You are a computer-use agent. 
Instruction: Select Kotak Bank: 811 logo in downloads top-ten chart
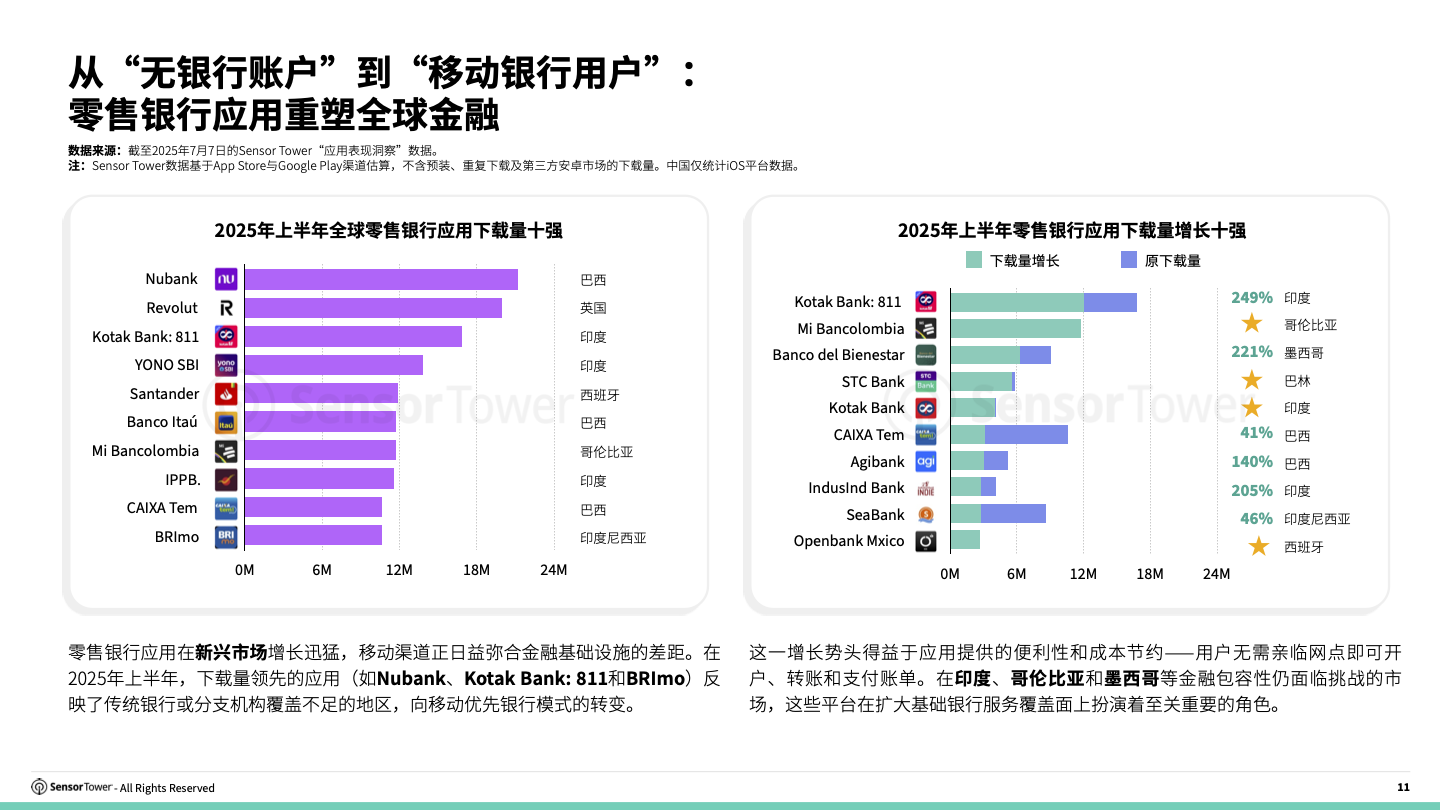pyautogui.click(x=226, y=337)
